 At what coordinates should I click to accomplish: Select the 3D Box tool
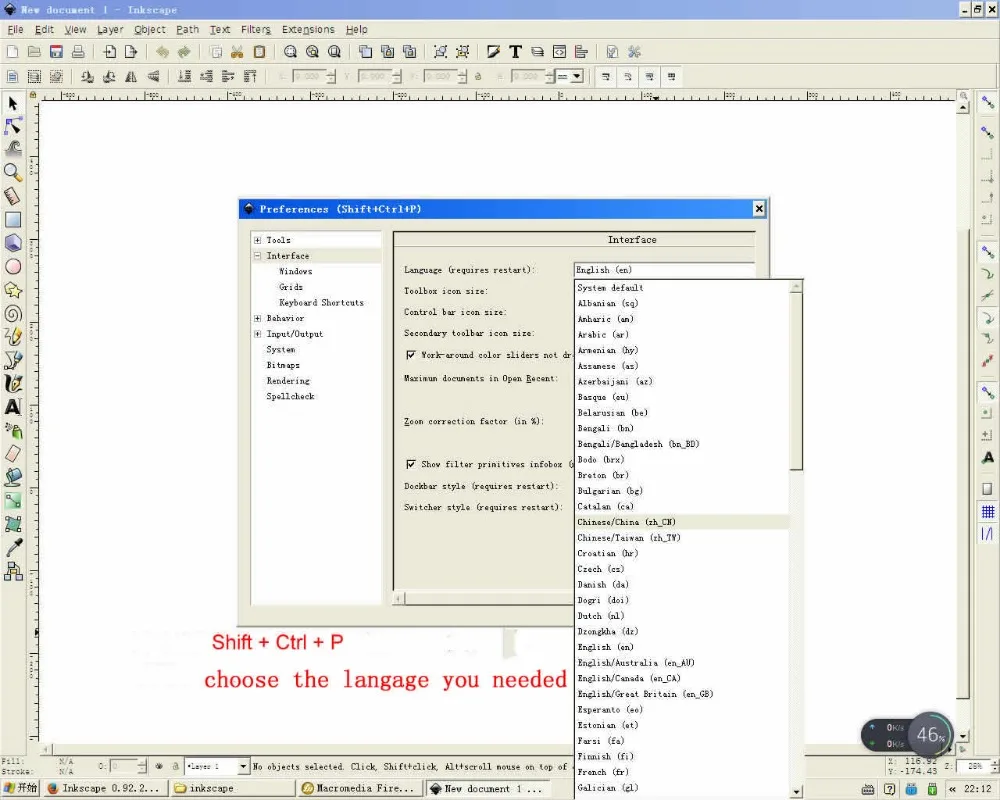click(13, 243)
